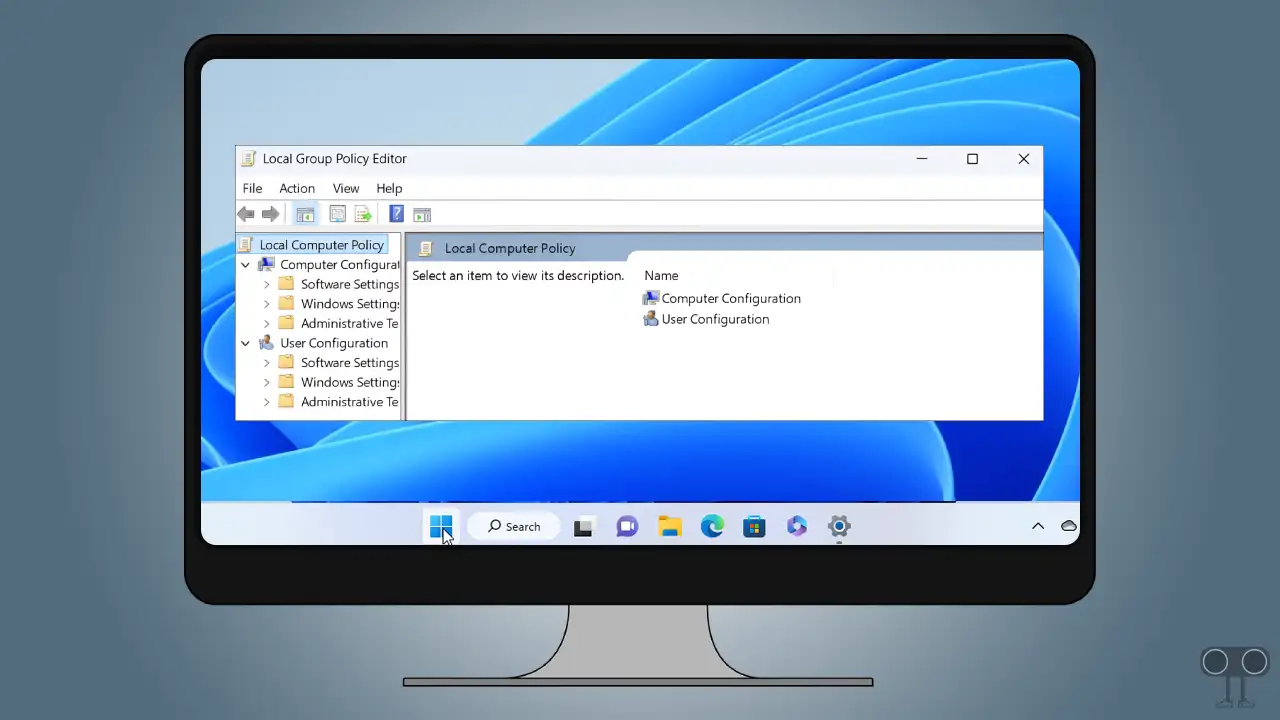Expand Windows Settings under Computer Configuration

pyautogui.click(x=266, y=304)
